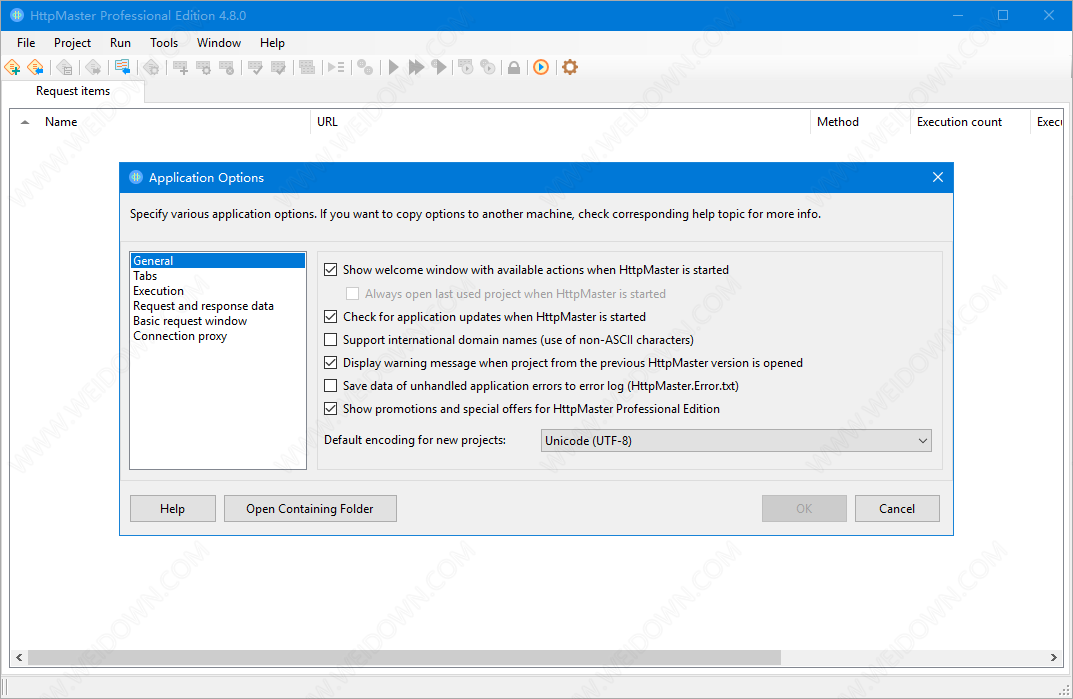Open the Help menu in menu bar

point(272,42)
